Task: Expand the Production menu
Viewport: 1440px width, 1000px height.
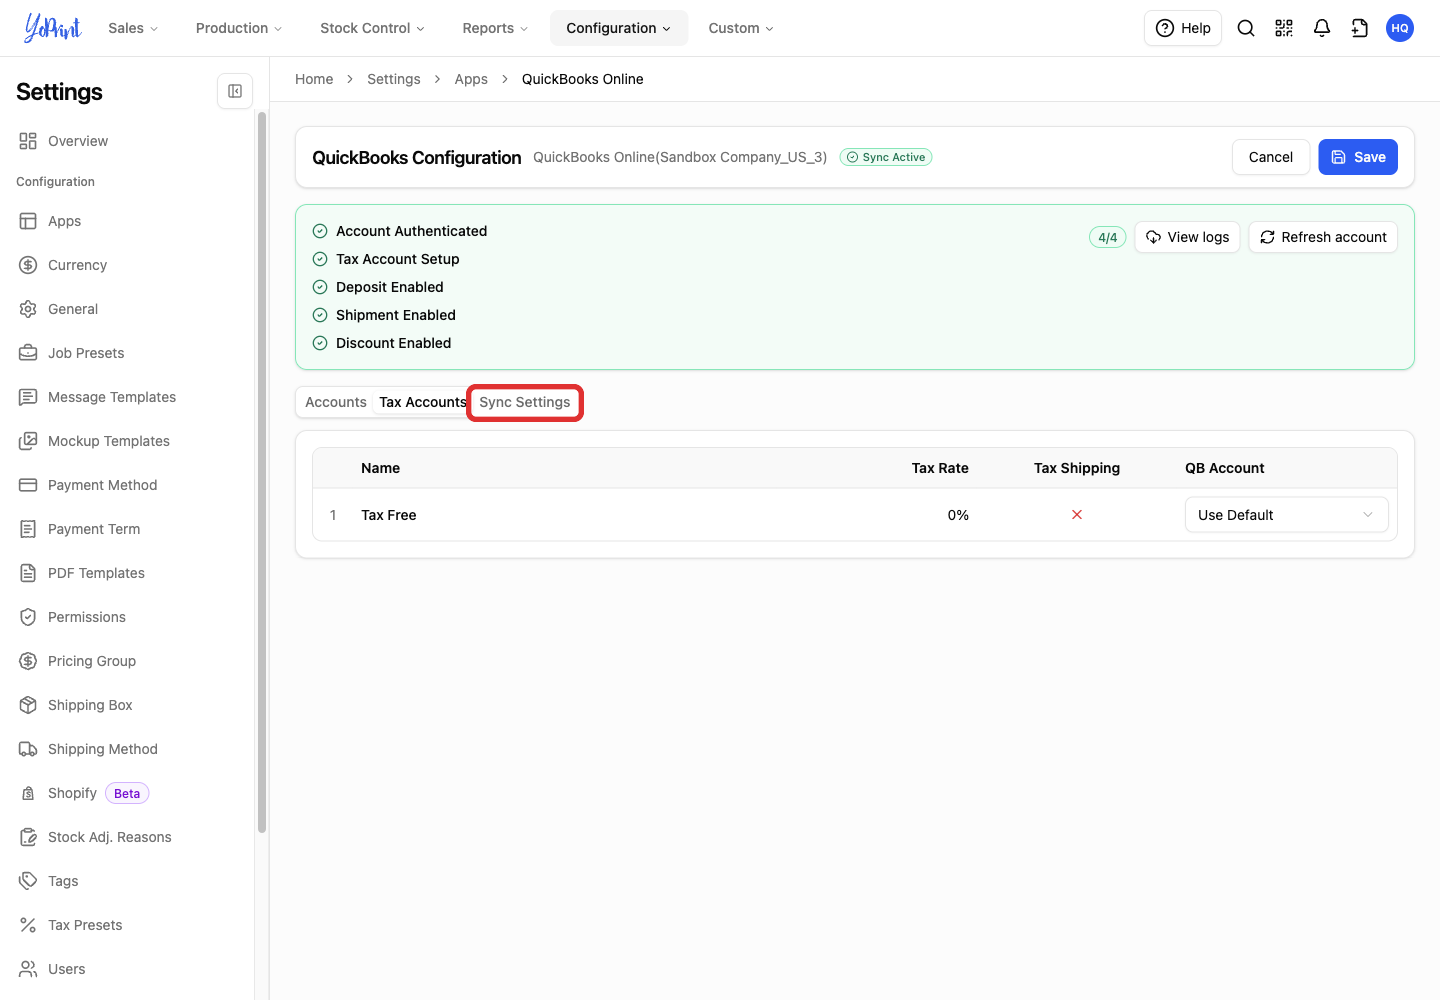Action: pos(239,28)
